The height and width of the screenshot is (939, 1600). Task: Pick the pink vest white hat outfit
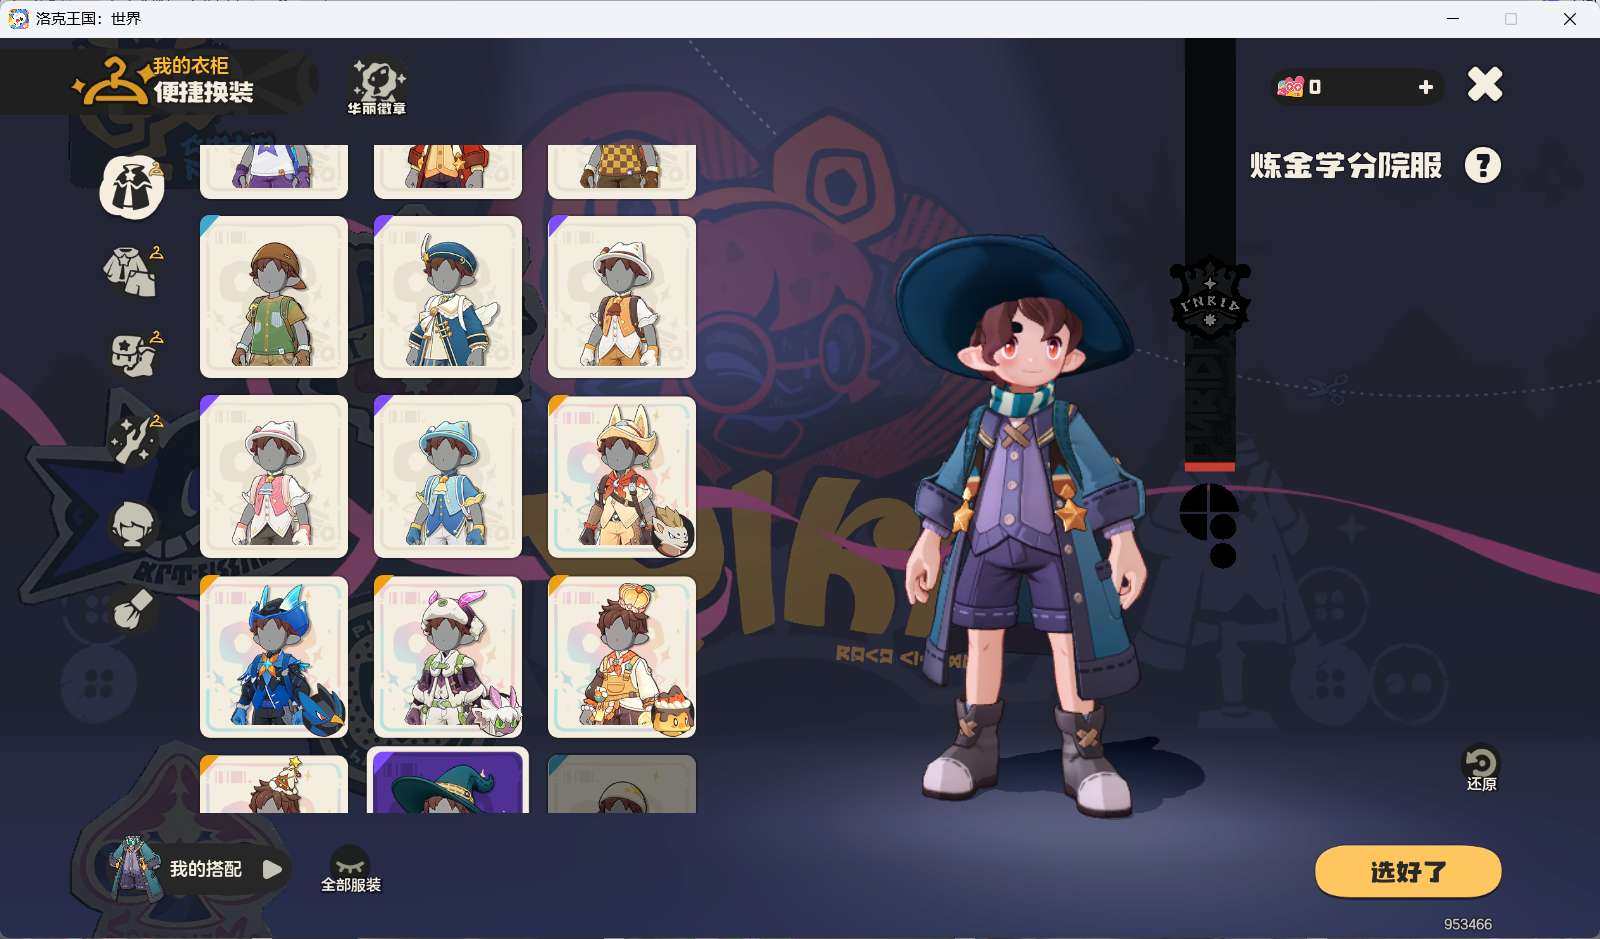coord(274,477)
